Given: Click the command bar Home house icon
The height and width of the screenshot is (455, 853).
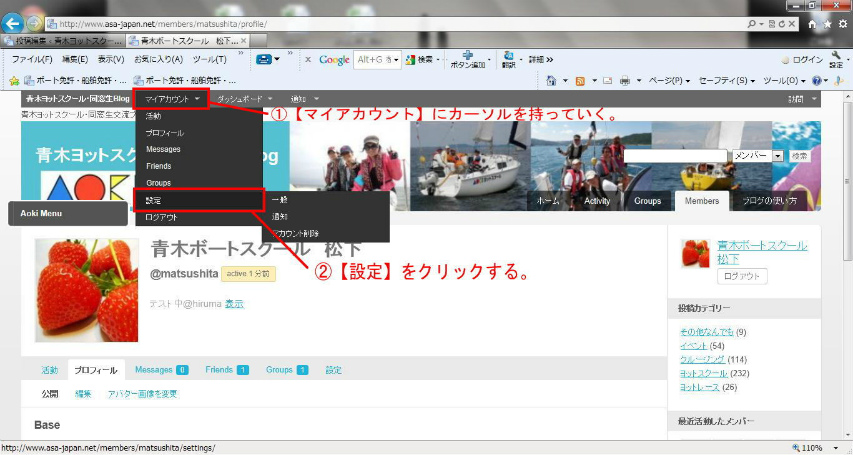Looking at the screenshot, I should pos(551,81).
